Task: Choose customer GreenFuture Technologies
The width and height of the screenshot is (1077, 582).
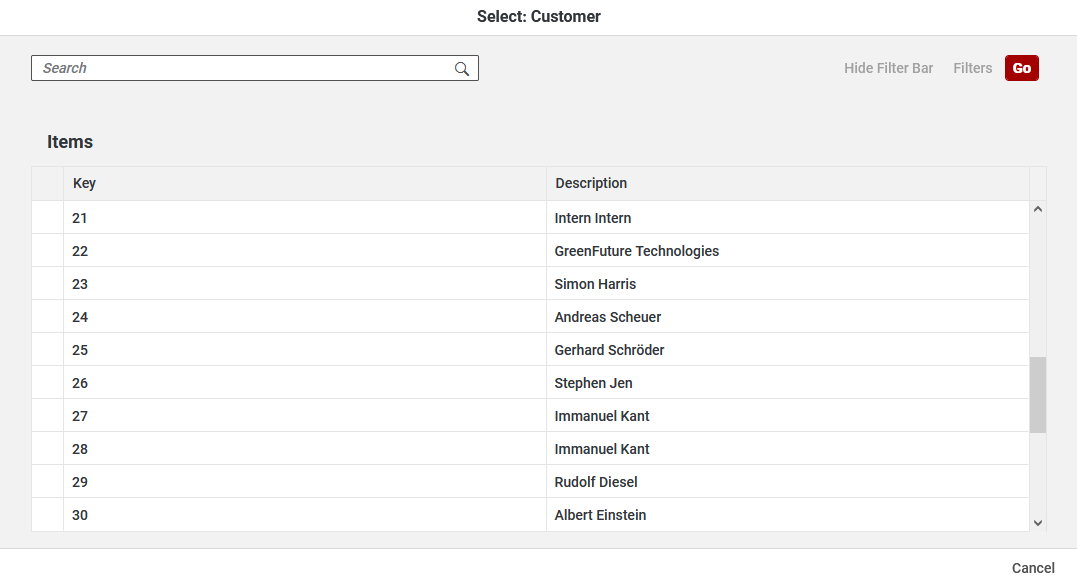Action: [636, 251]
